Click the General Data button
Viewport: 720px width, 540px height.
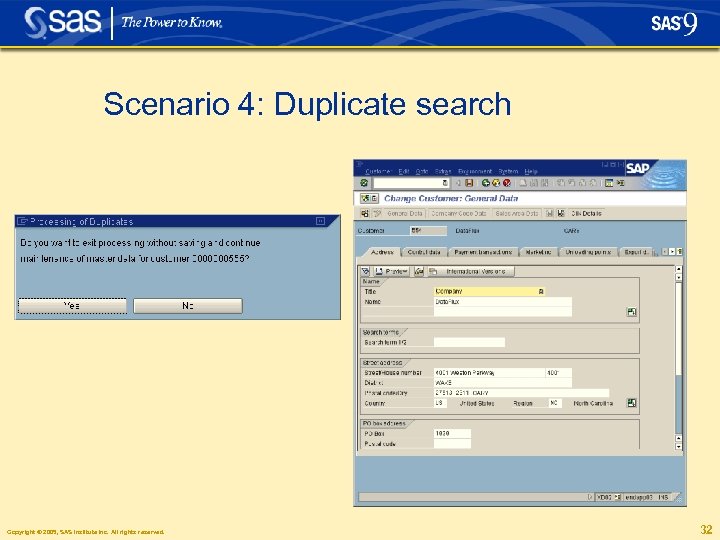coord(405,213)
